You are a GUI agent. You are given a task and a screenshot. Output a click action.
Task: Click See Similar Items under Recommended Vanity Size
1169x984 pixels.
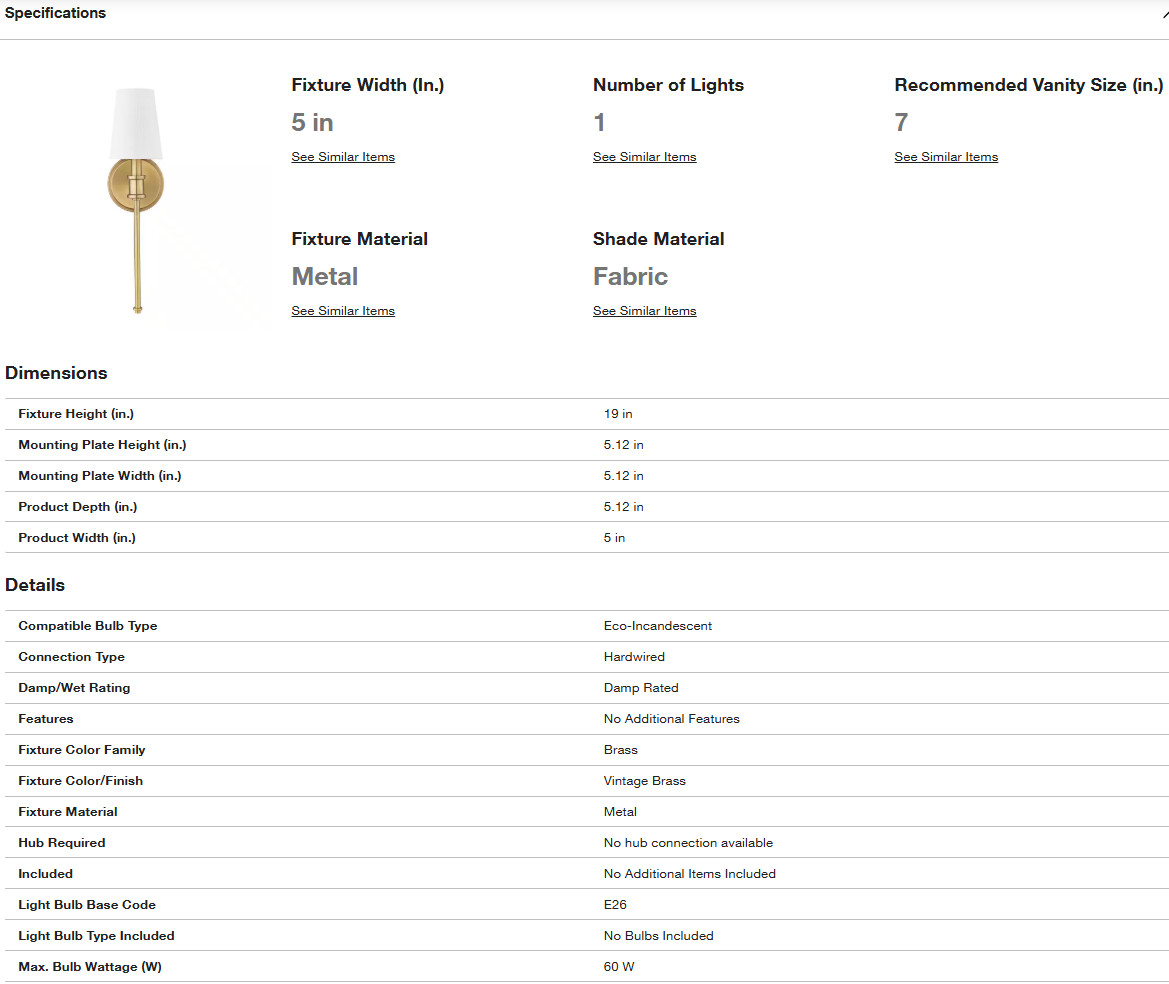pos(946,157)
